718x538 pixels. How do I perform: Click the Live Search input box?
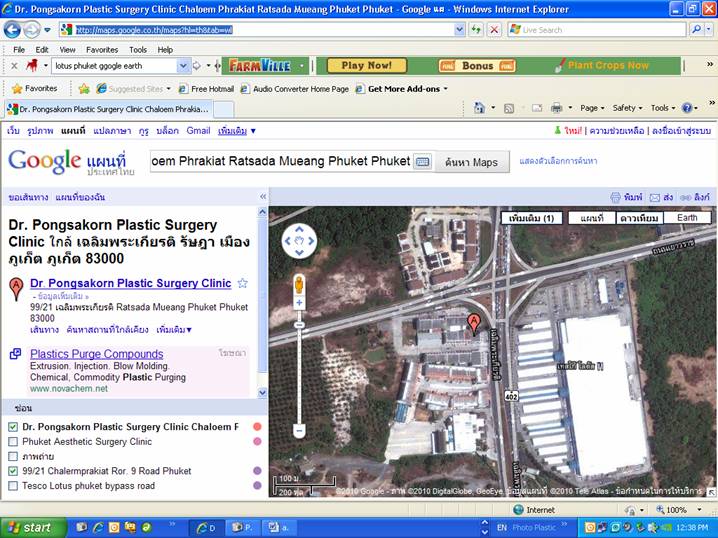pyautogui.click(x=596, y=30)
